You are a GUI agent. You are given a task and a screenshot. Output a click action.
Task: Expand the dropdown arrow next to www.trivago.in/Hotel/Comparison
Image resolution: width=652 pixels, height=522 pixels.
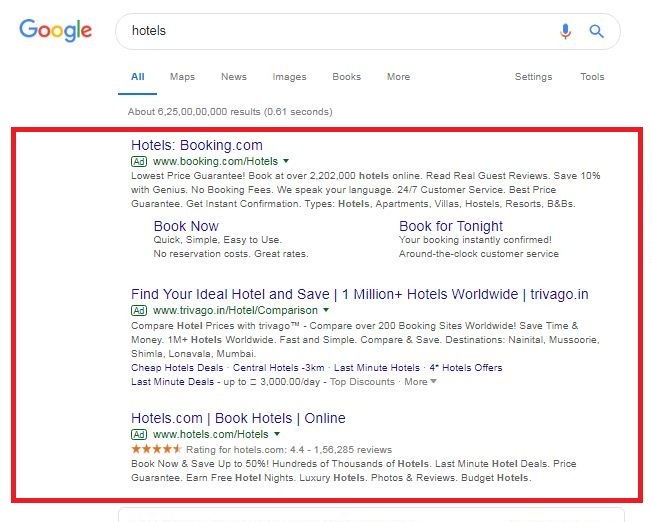tap(326, 310)
